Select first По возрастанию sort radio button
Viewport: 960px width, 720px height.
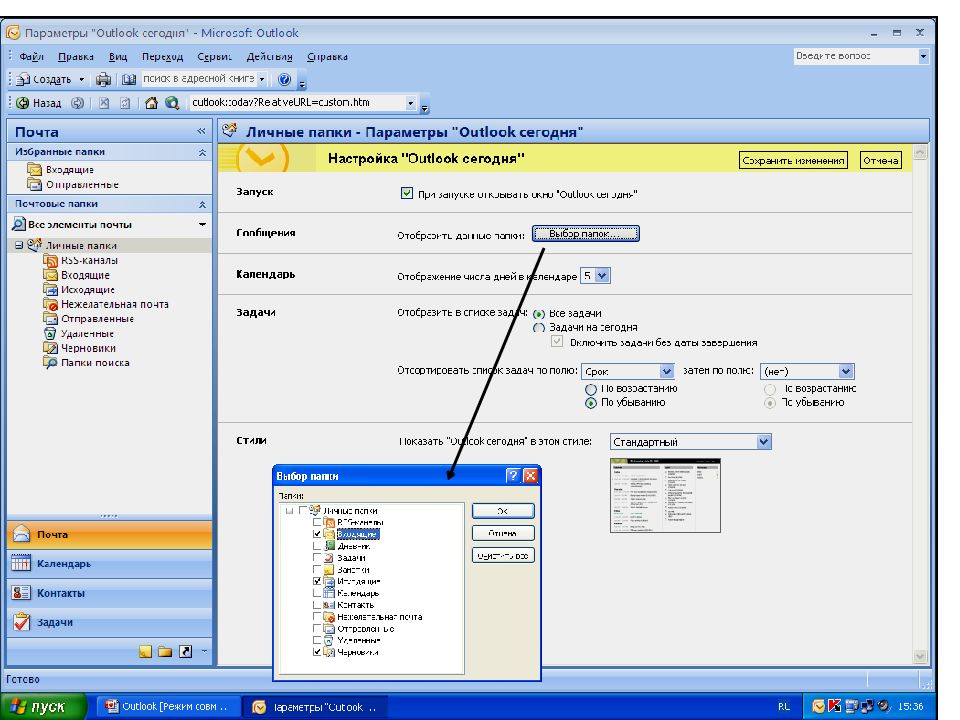click(x=591, y=389)
